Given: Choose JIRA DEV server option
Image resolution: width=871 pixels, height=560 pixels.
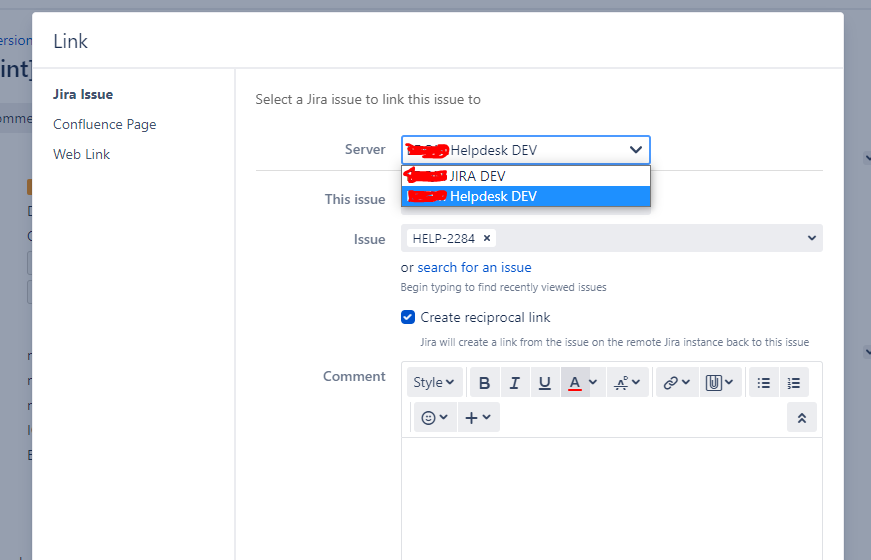Looking at the screenshot, I should [525, 176].
